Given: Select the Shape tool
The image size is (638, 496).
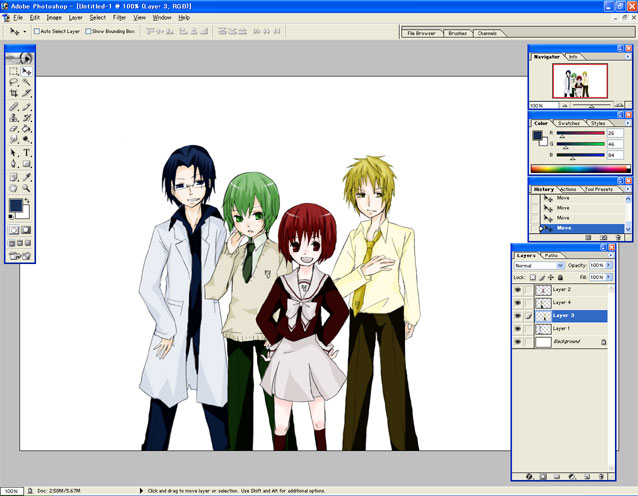Looking at the screenshot, I should point(26,164).
